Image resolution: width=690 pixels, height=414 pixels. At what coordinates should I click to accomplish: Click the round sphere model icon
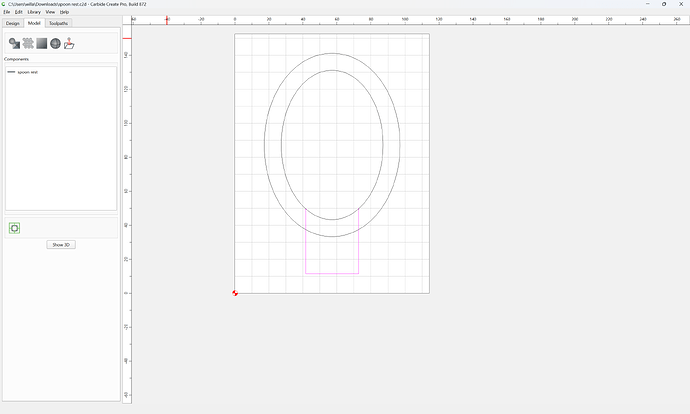point(55,43)
